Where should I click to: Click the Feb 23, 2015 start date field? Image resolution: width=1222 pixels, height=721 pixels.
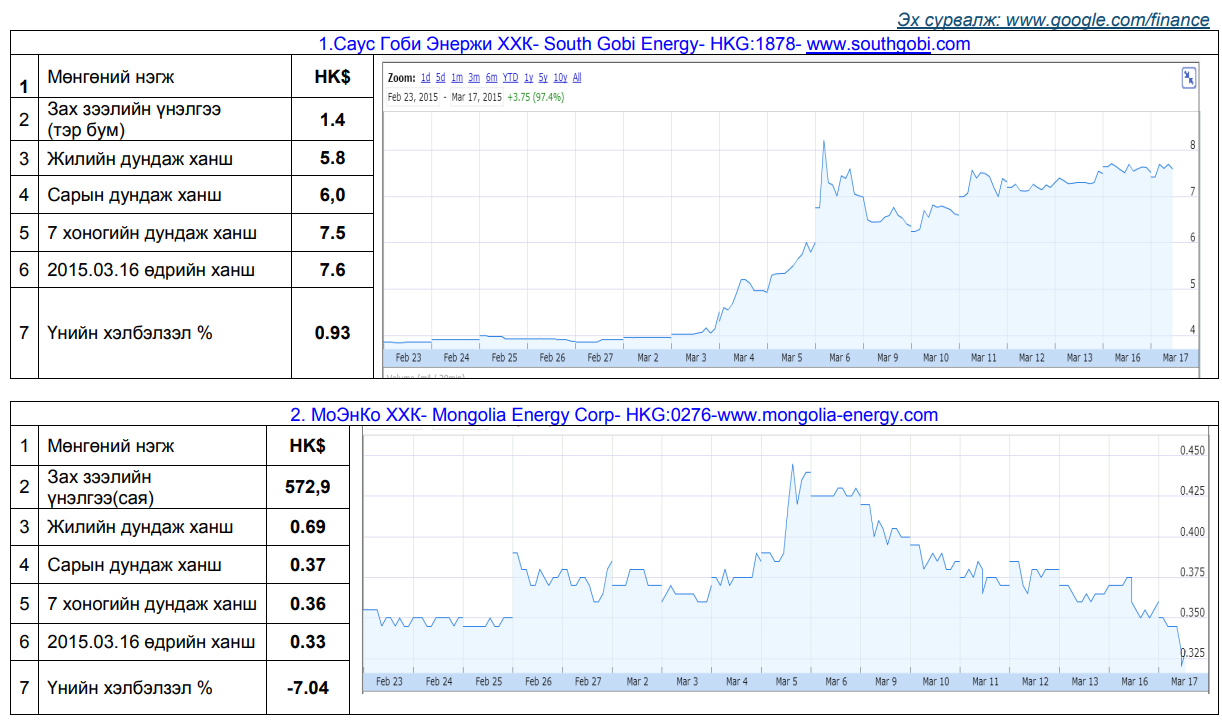pyautogui.click(x=414, y=97)
